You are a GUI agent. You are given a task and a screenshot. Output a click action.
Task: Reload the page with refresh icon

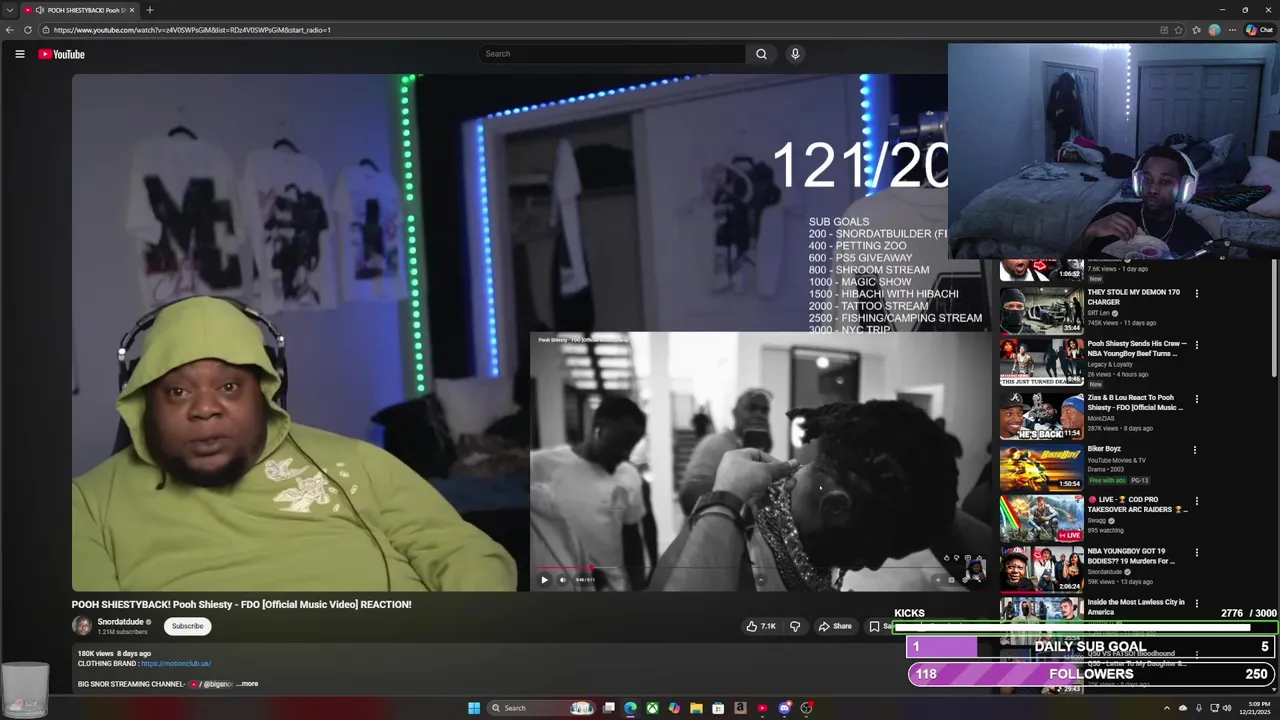point(28,30)
